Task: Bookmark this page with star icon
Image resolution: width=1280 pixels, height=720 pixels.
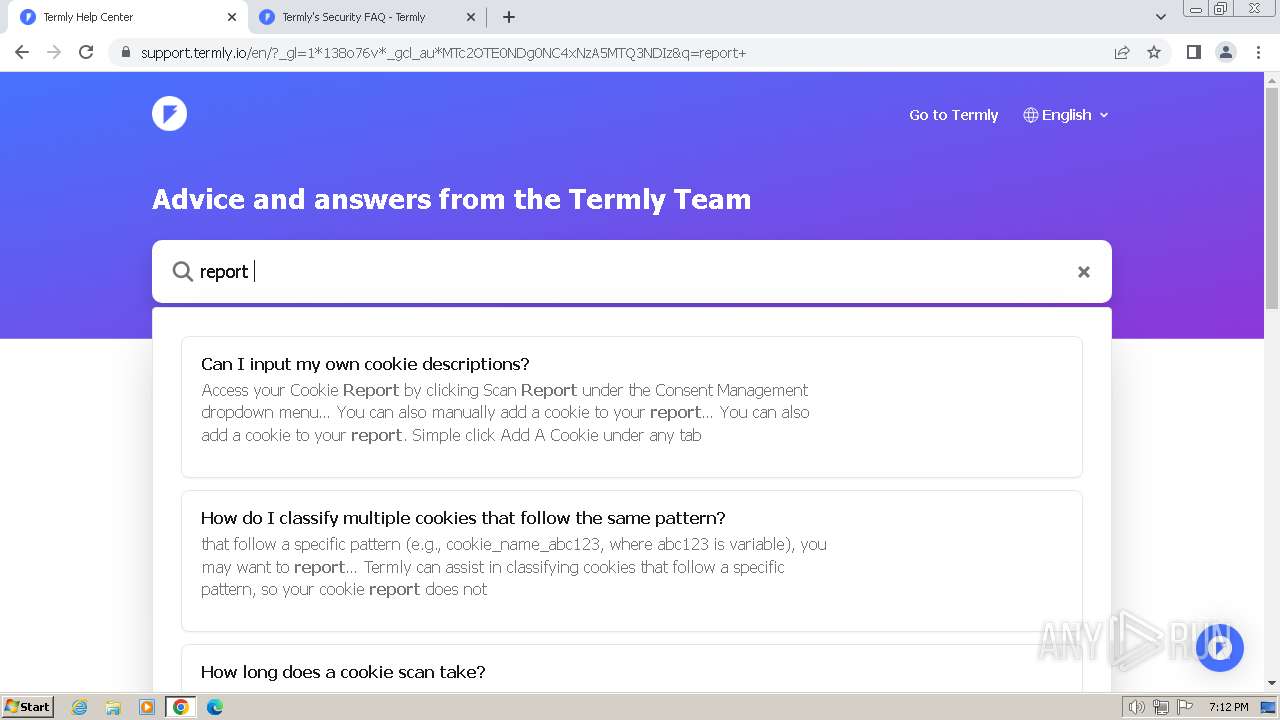Action: (1154, 52)
